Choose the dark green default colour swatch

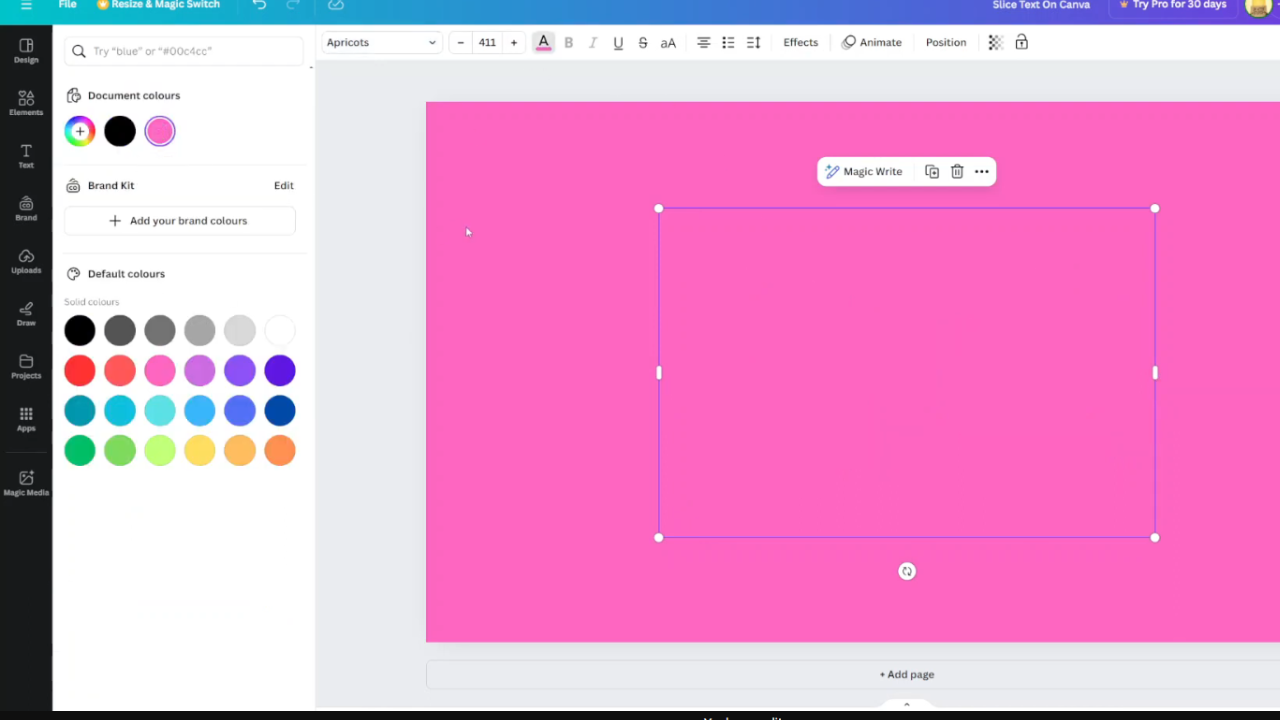coord(80,450)
